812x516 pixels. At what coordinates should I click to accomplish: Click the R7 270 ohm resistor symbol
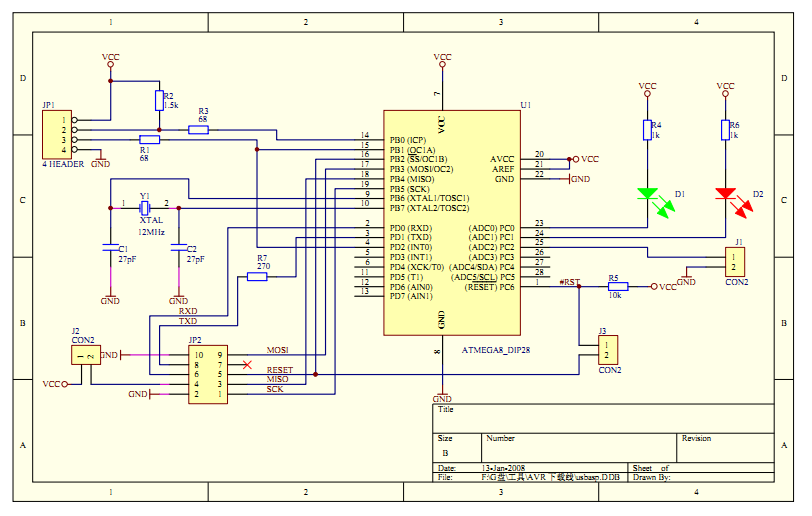pos(257,277)
